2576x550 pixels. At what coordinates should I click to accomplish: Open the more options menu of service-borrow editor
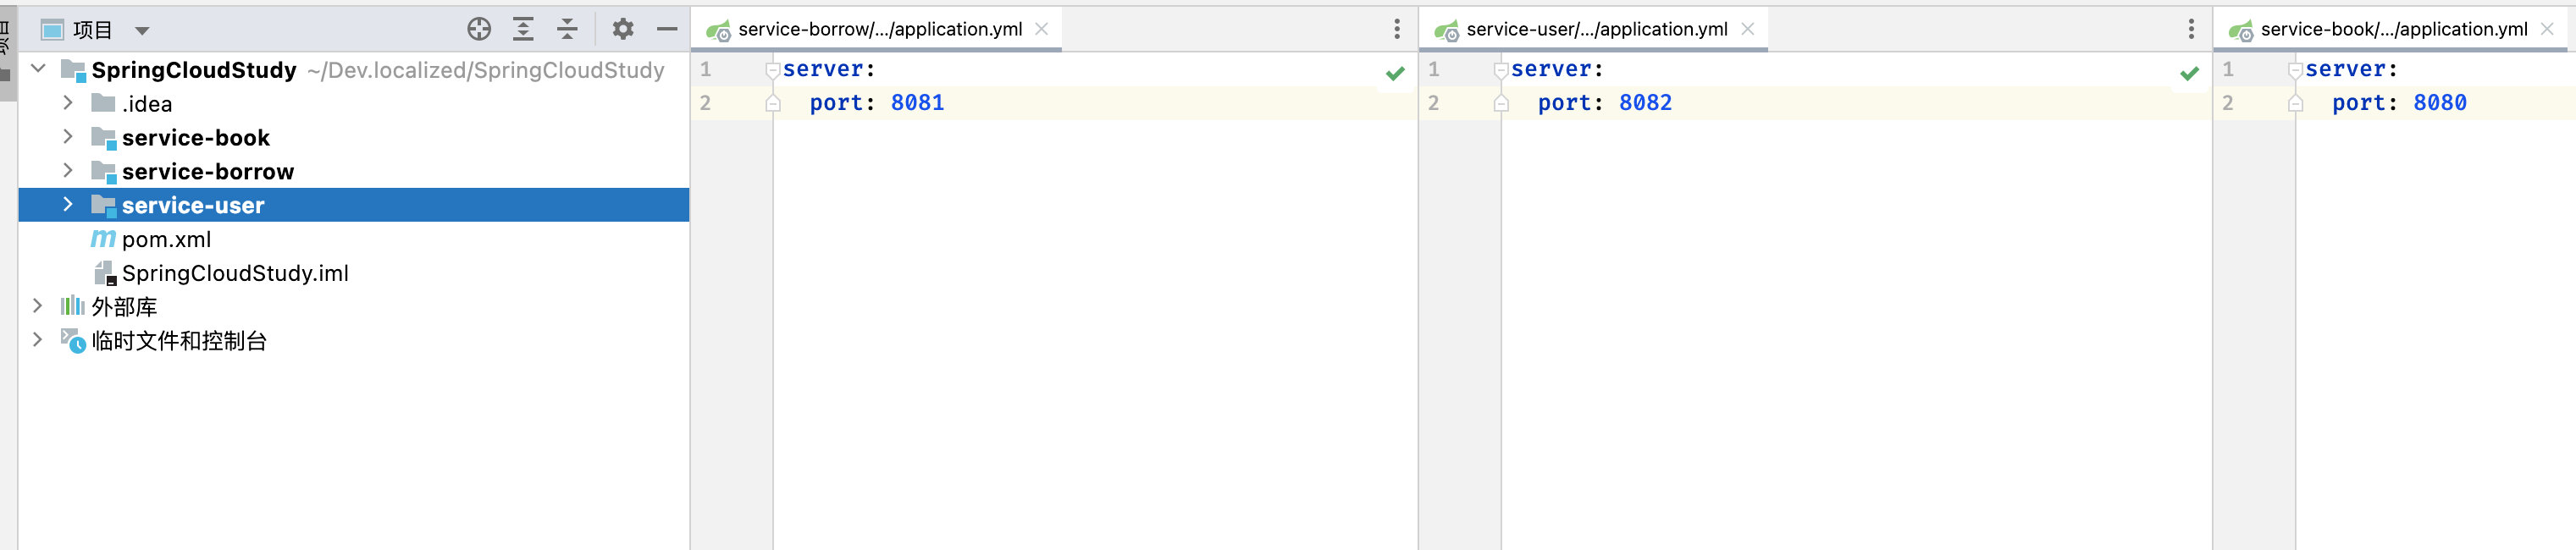click(1397, 29)
